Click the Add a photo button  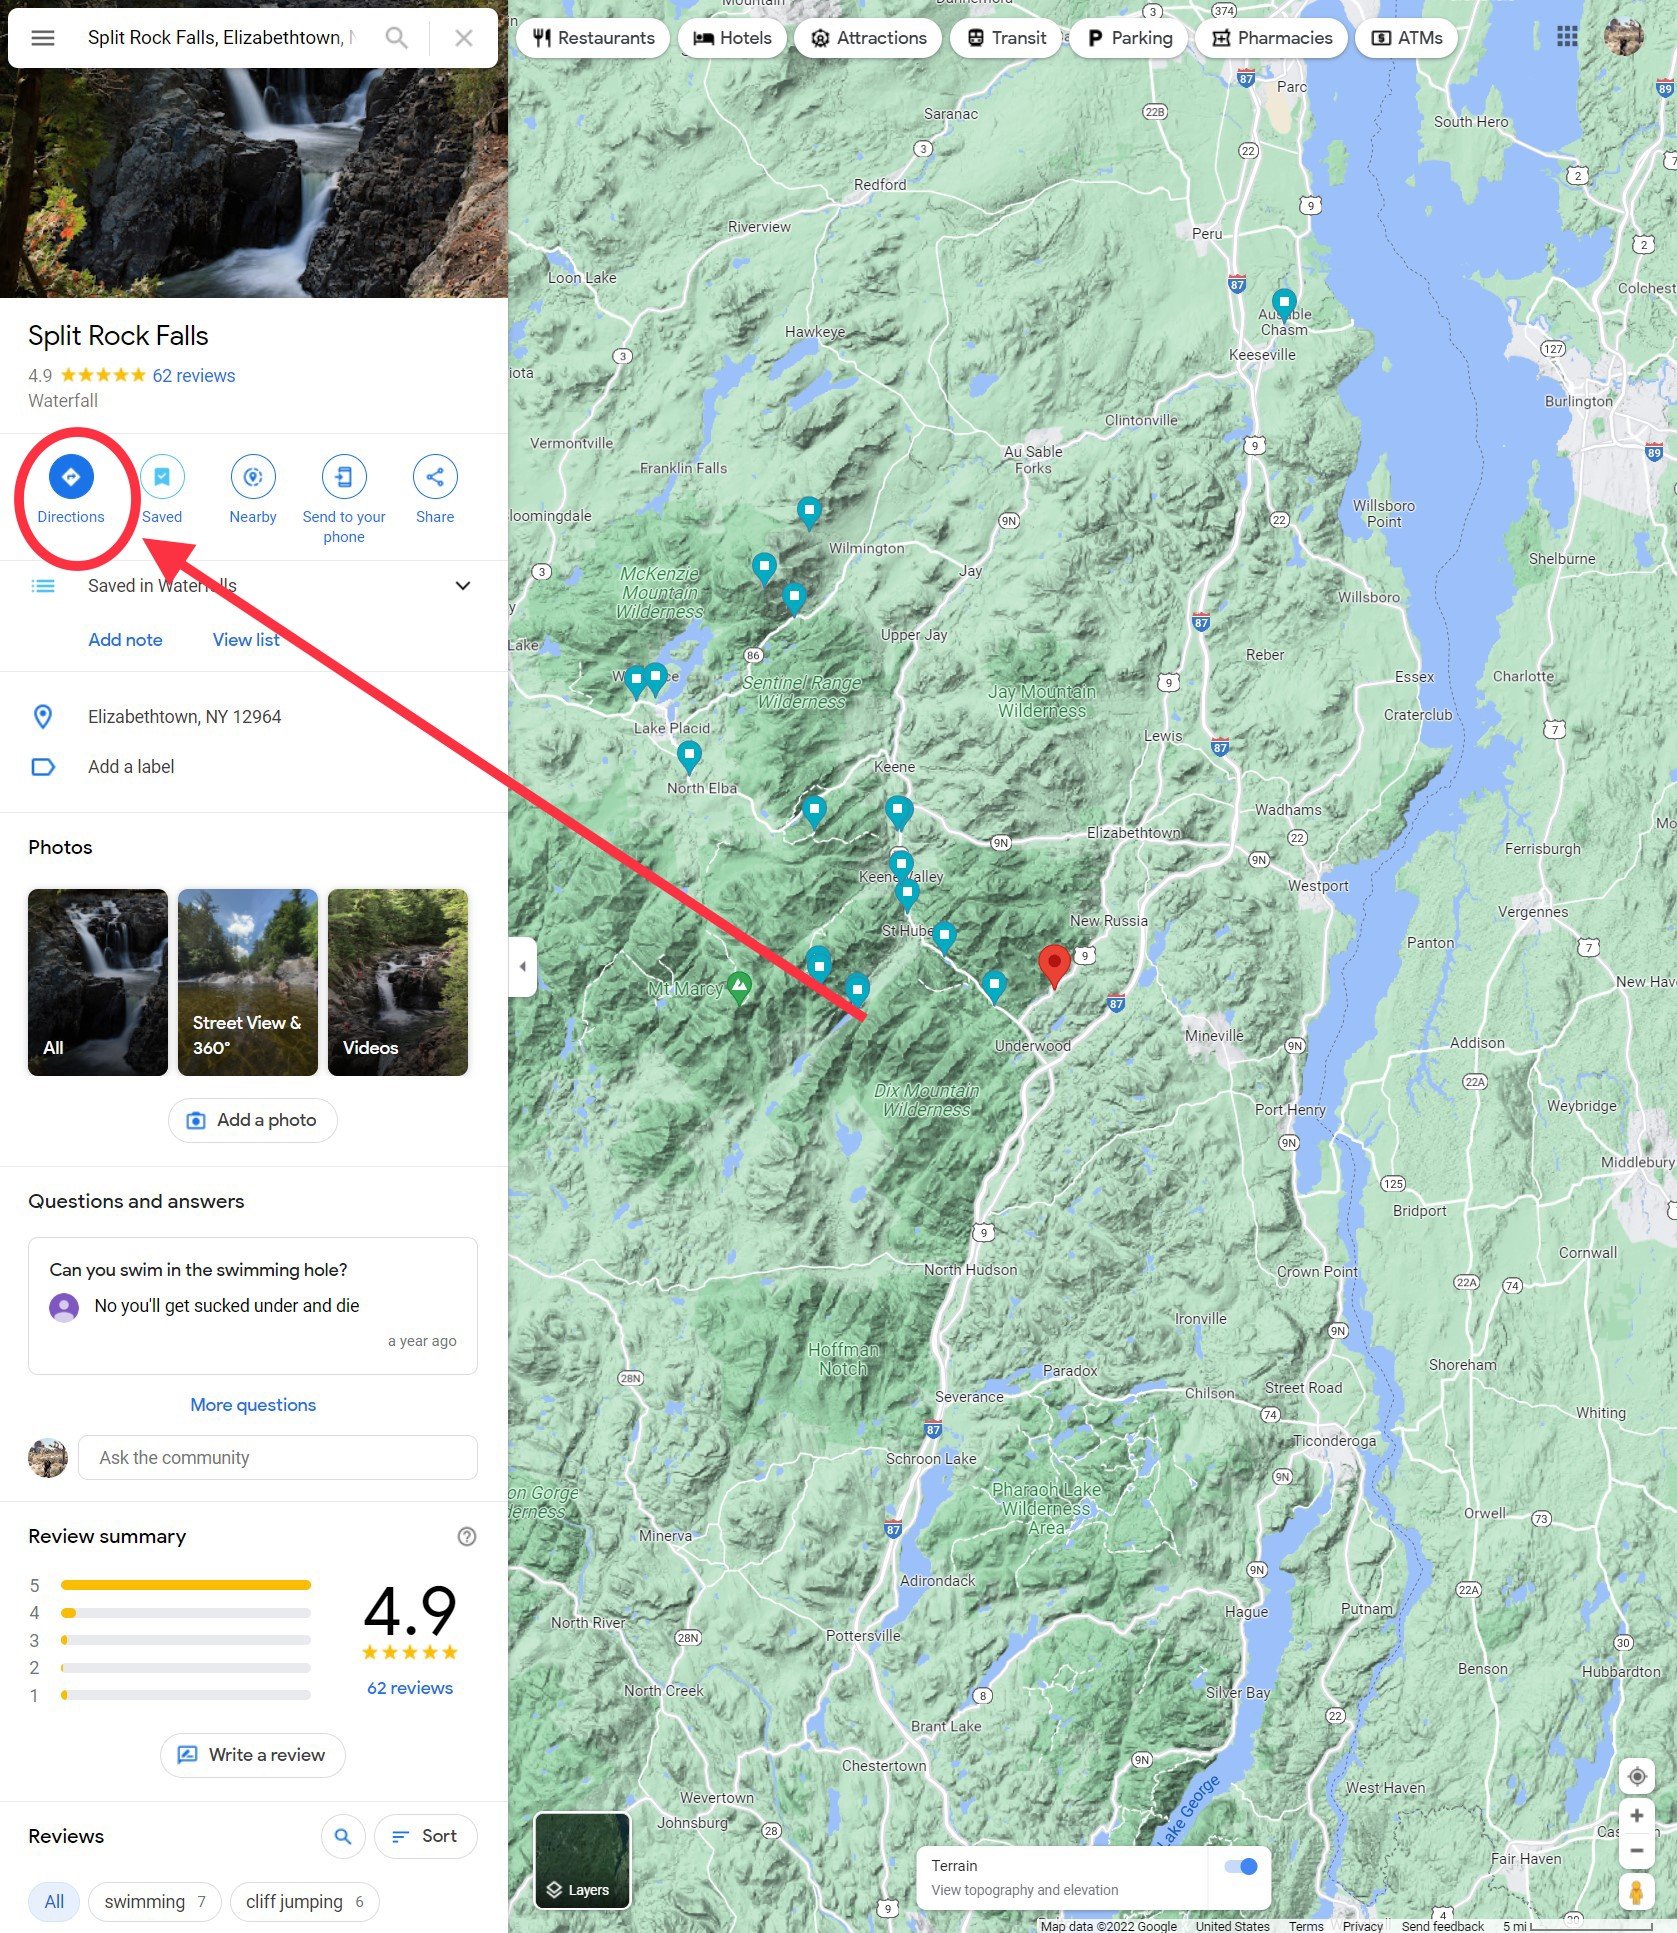(253, 1120)
